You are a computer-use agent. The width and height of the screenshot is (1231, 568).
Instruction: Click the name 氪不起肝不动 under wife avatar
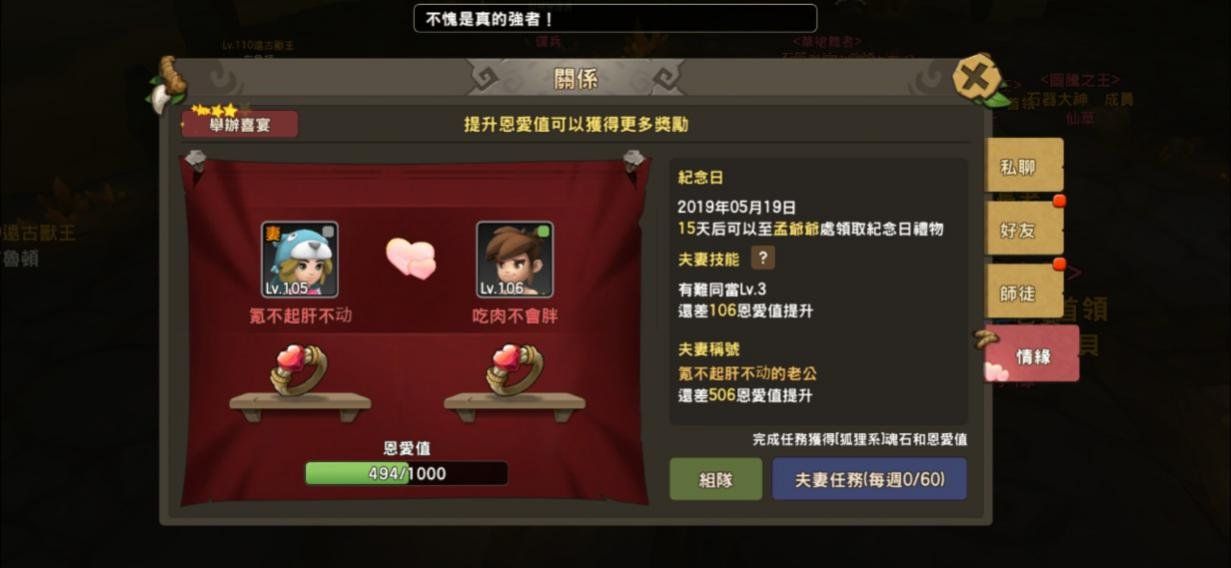pos(300,315)
